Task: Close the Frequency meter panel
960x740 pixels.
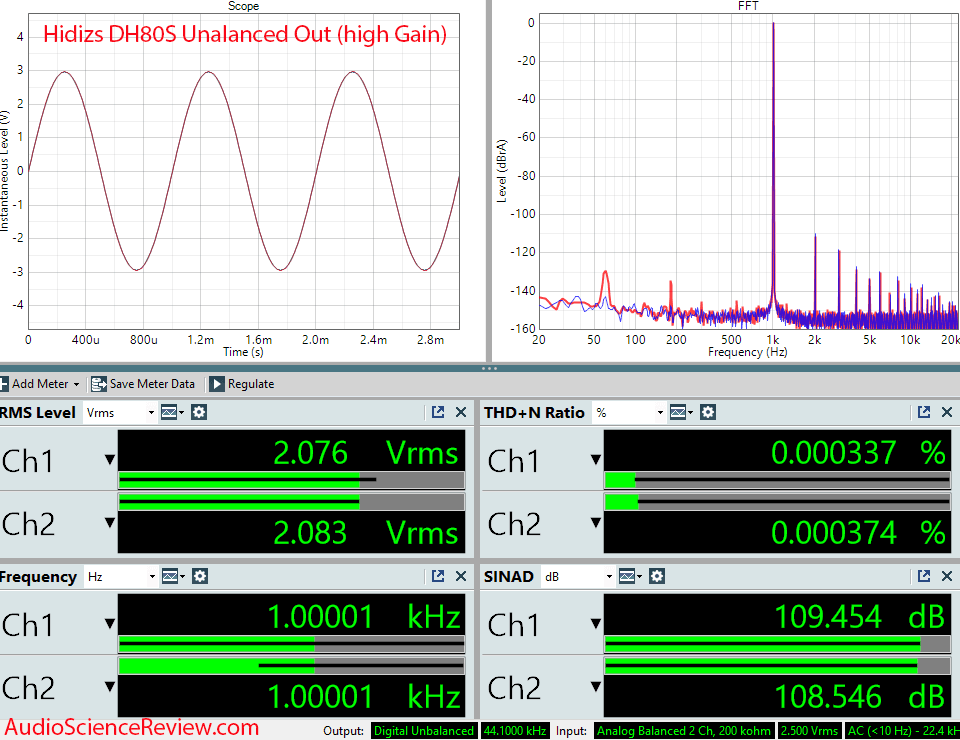Action: coord(461,577)
